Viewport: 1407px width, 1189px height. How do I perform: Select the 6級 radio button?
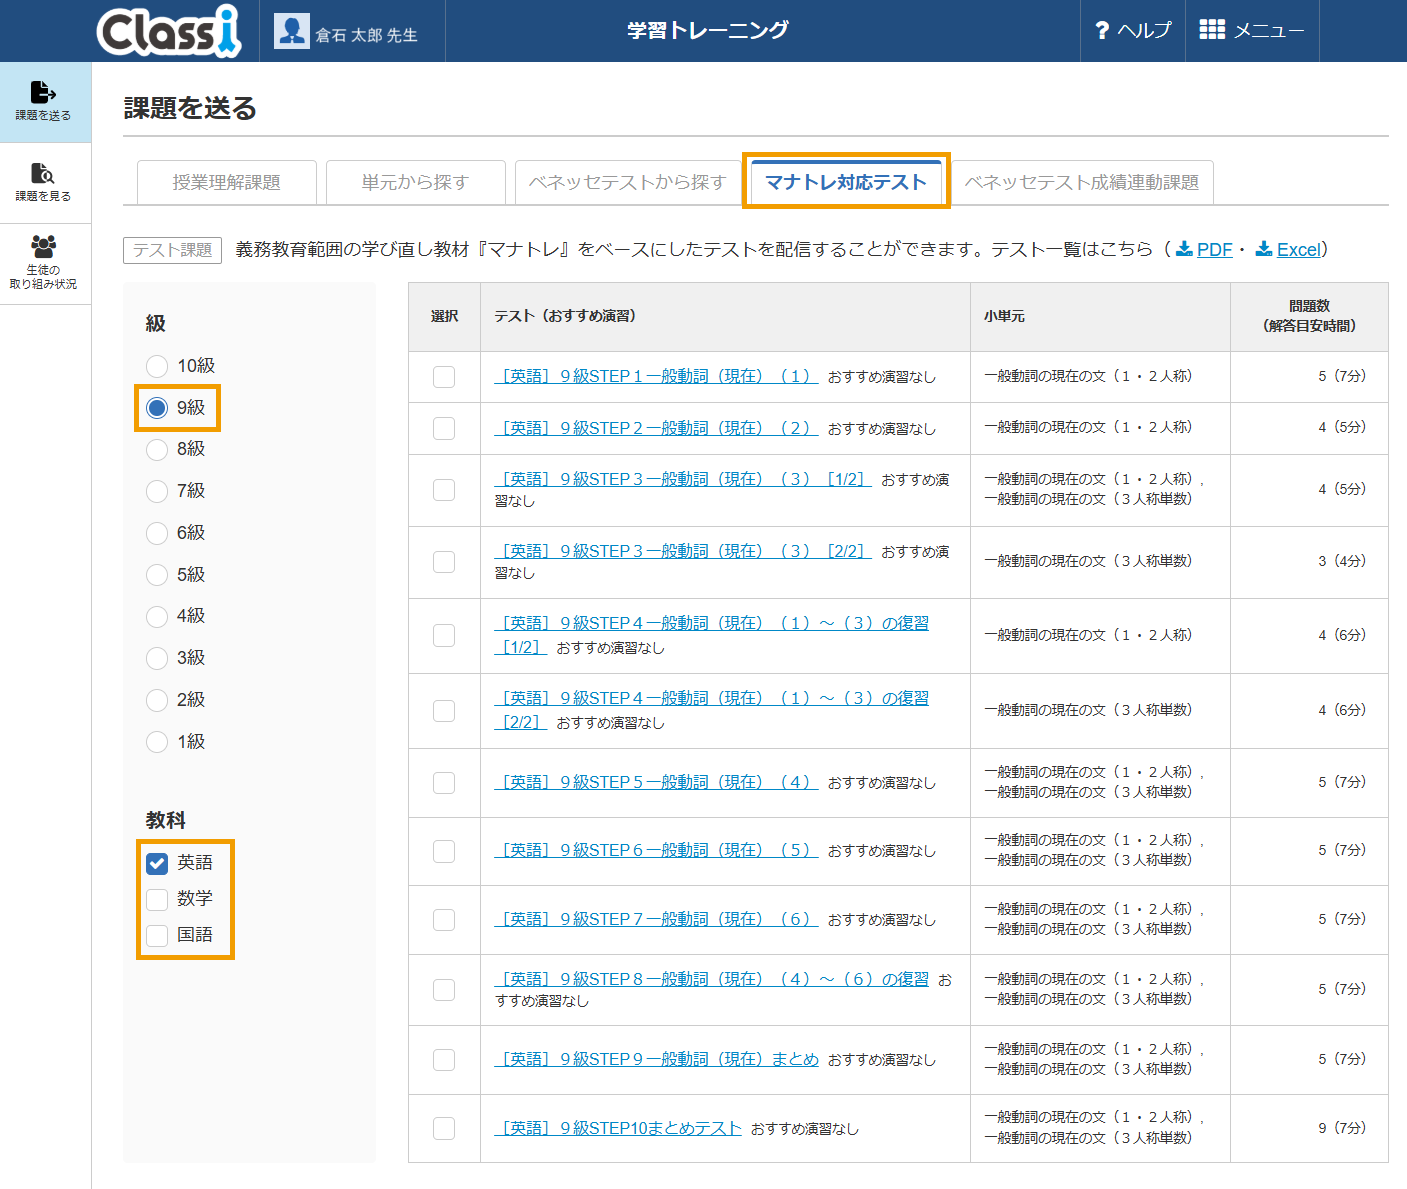point(157,533)
